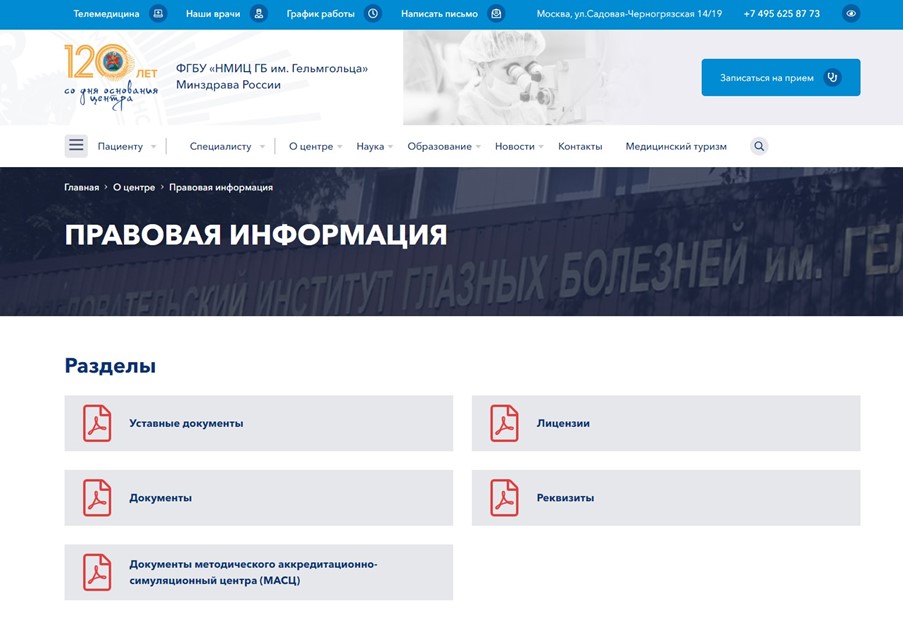Open the hamburger menu button
Image resolution: width=903 pixels, height=623 pixels.
tap(76, 145)
